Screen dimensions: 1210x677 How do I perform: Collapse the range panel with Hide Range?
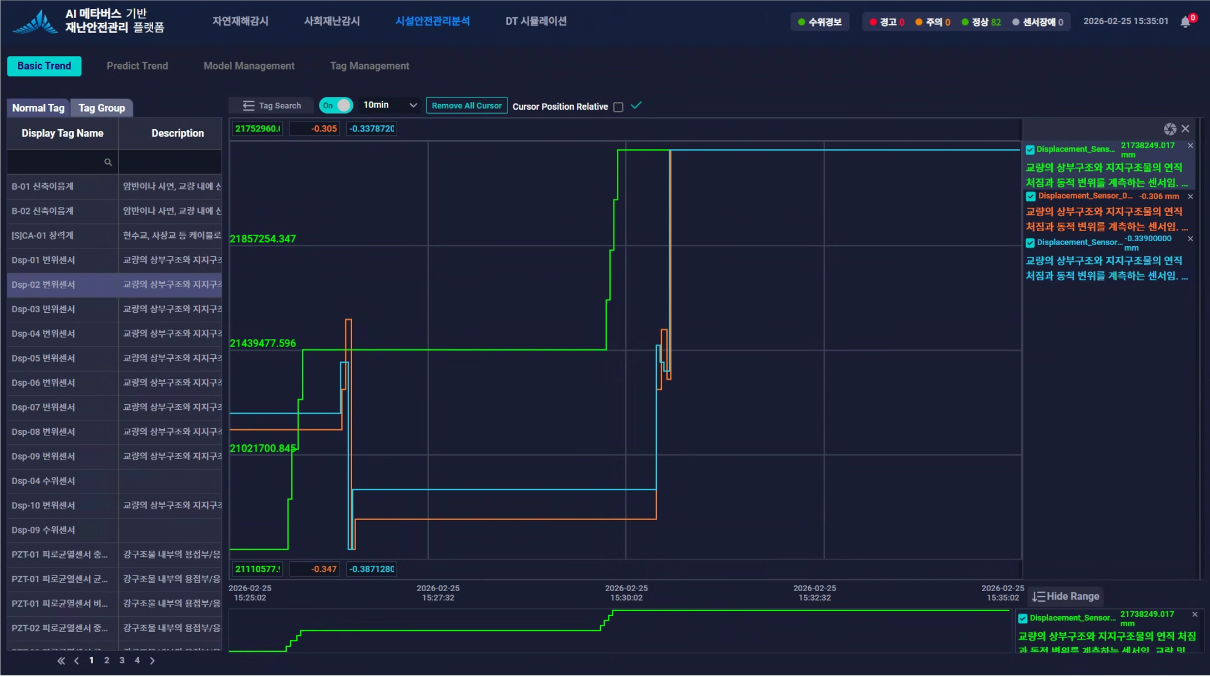(x=1066, y=596)
